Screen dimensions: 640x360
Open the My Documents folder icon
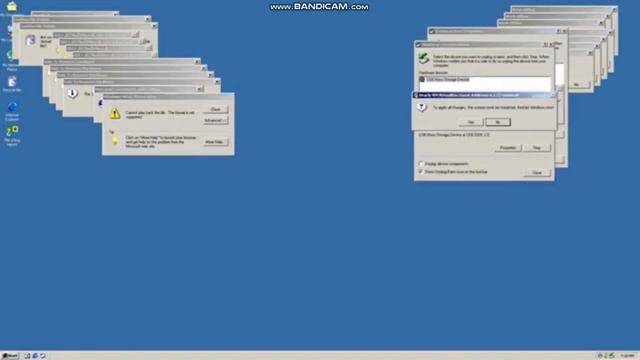11,7
